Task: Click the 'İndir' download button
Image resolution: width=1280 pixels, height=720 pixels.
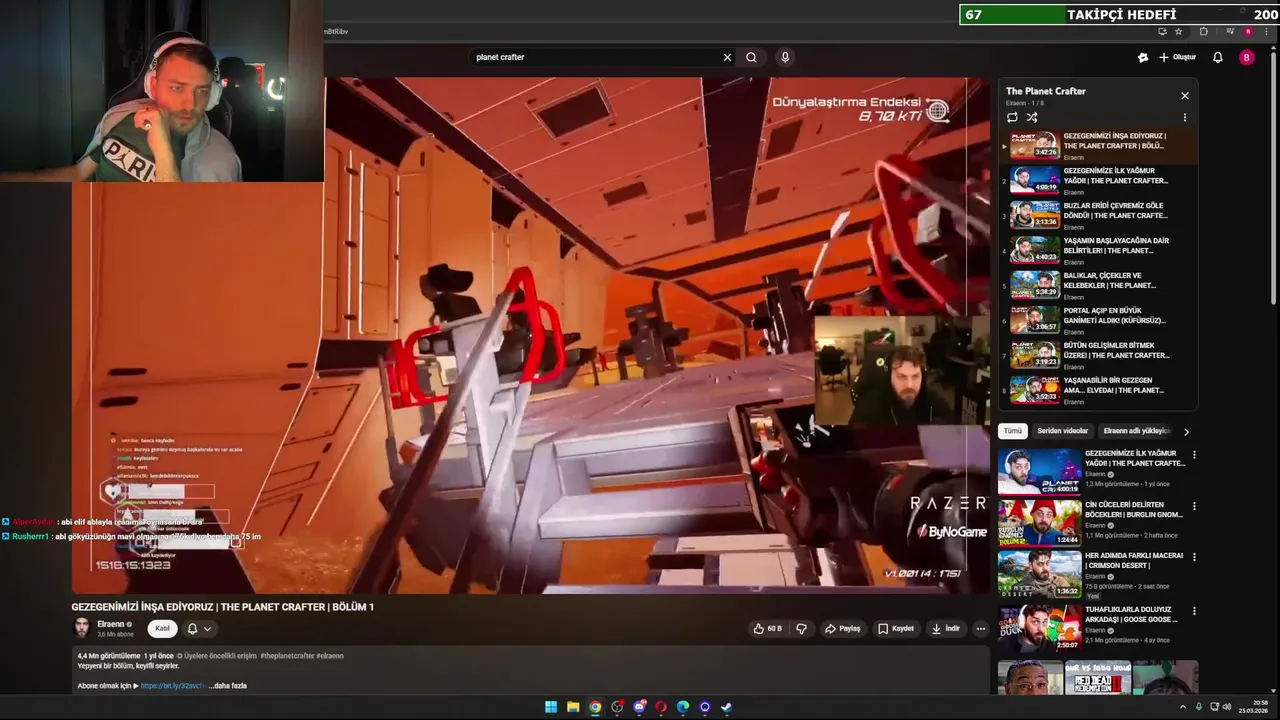Action: click(x=946, y=629)
